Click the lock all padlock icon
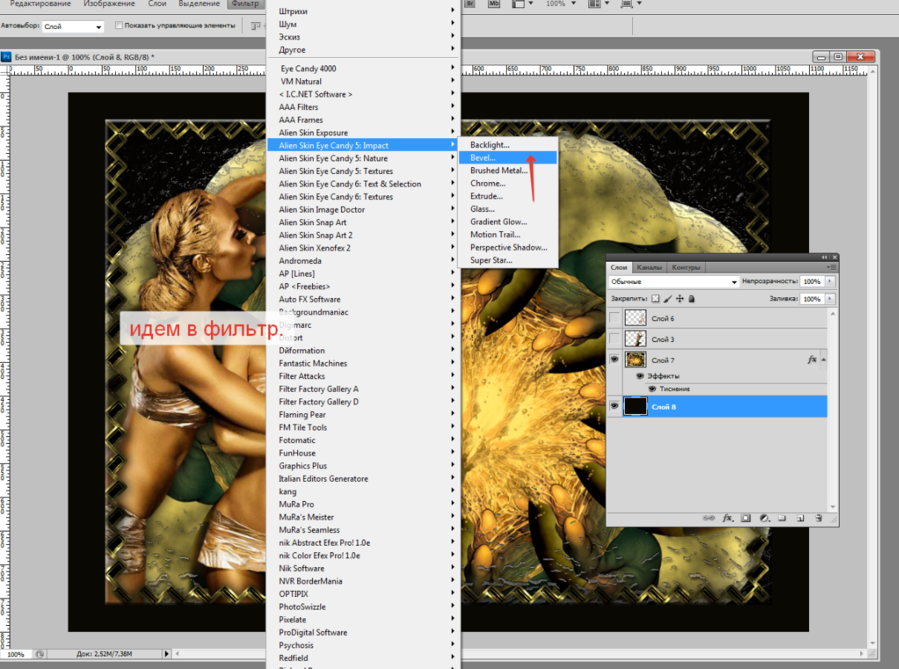The height and width of the screenshot is (669, 899). click(691, 299)
